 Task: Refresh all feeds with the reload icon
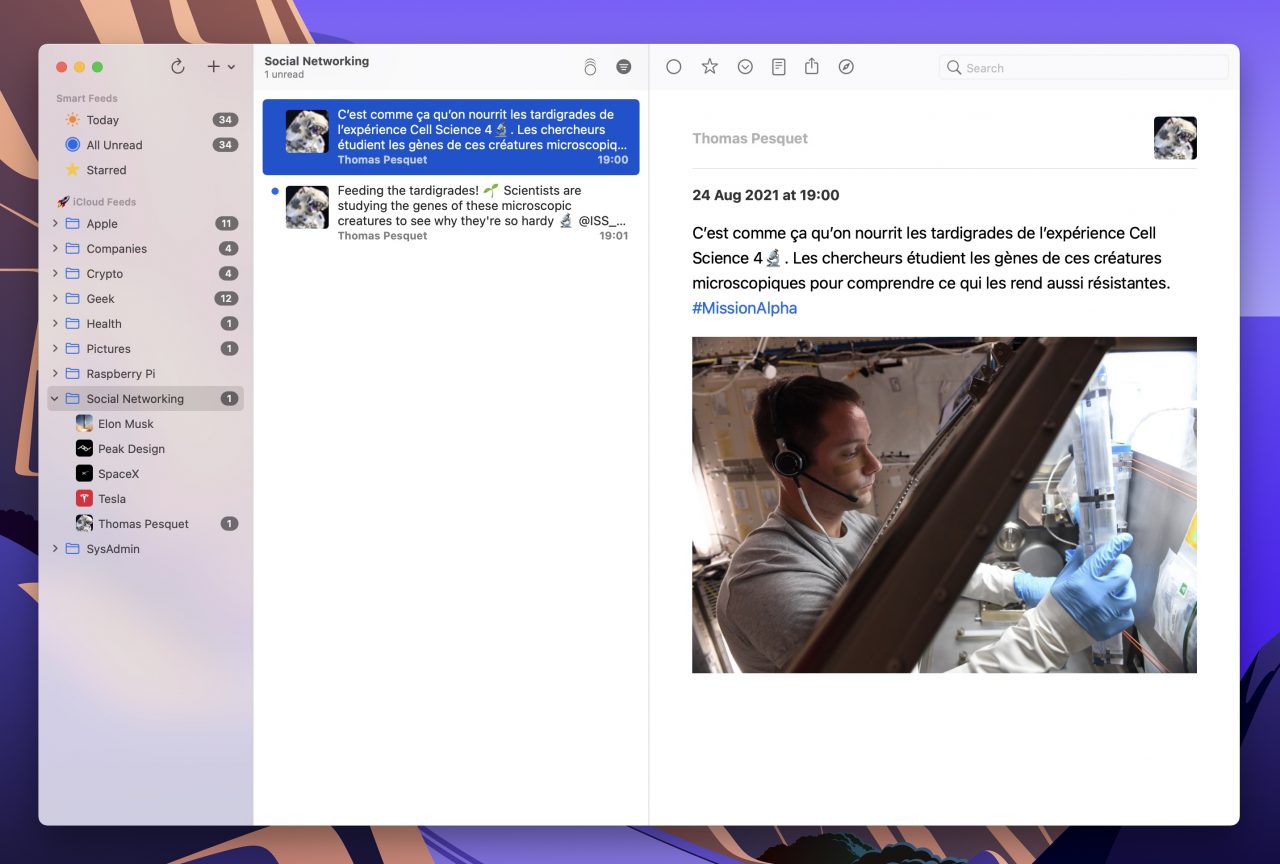pos(178,66)
